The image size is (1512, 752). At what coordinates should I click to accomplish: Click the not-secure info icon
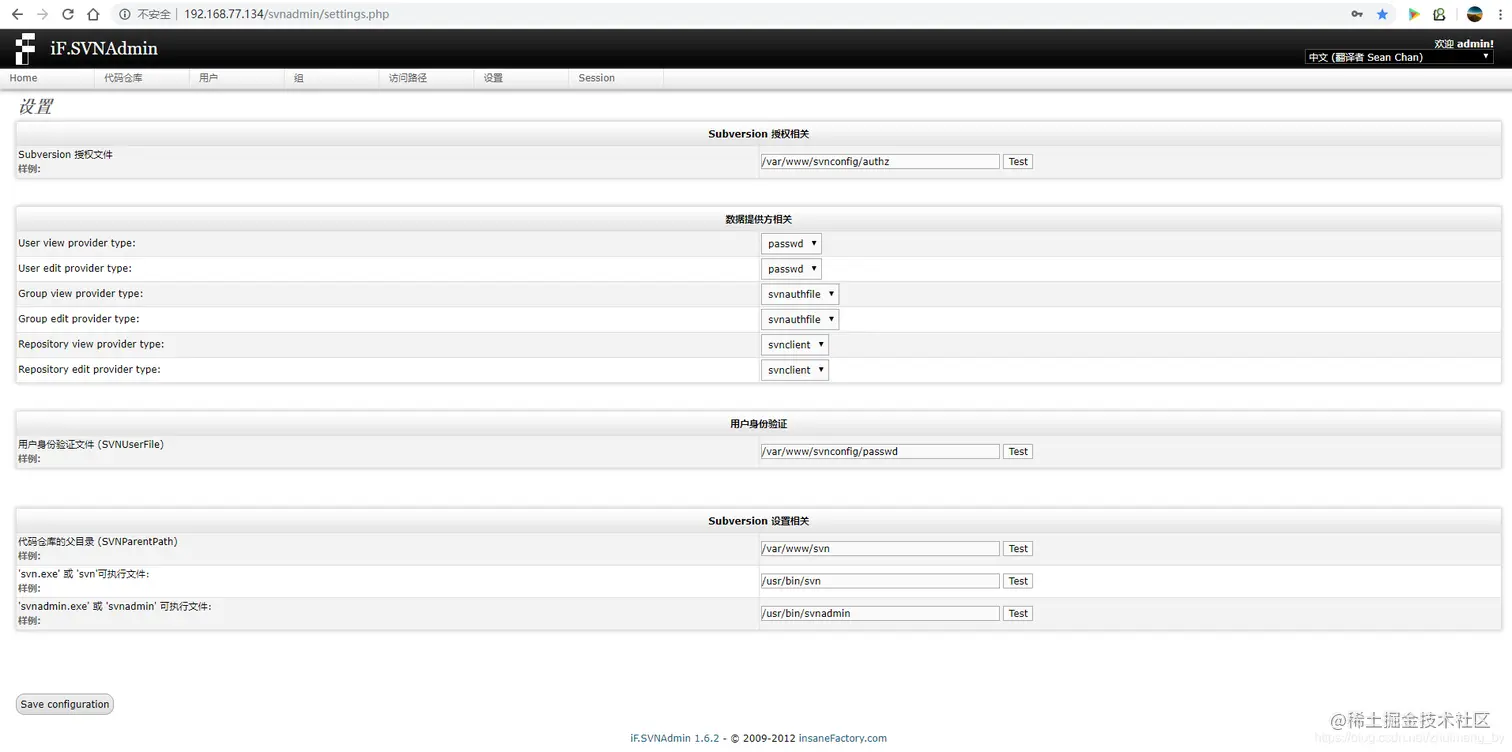pos(125,14)
